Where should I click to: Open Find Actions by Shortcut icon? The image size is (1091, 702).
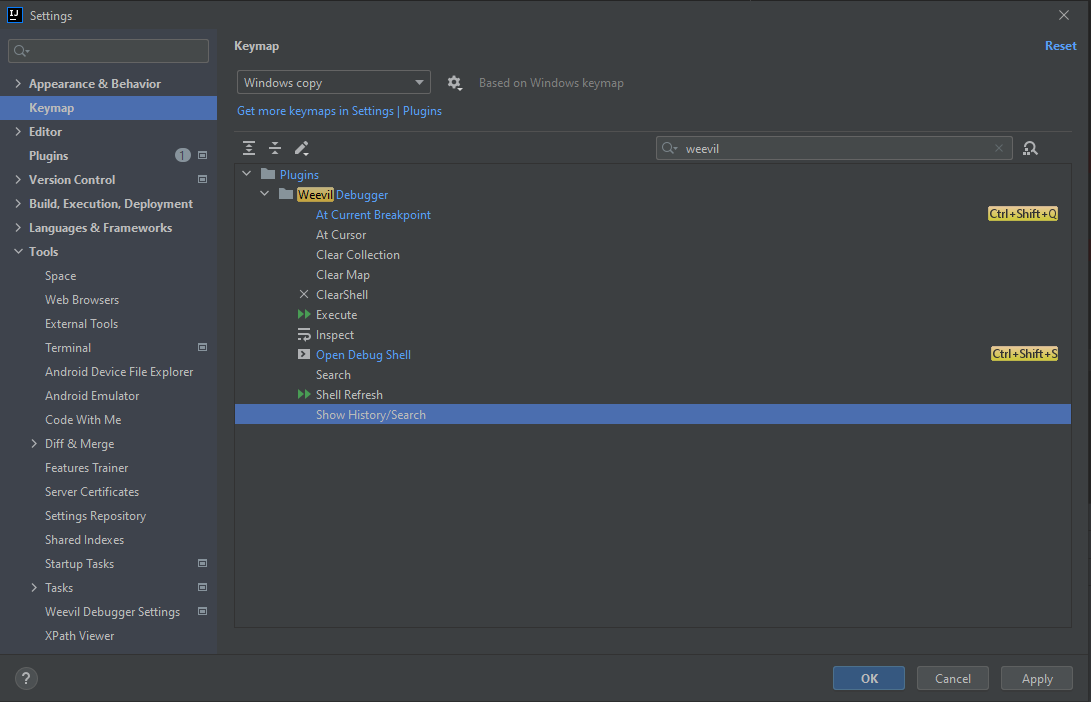[1030, 148]
